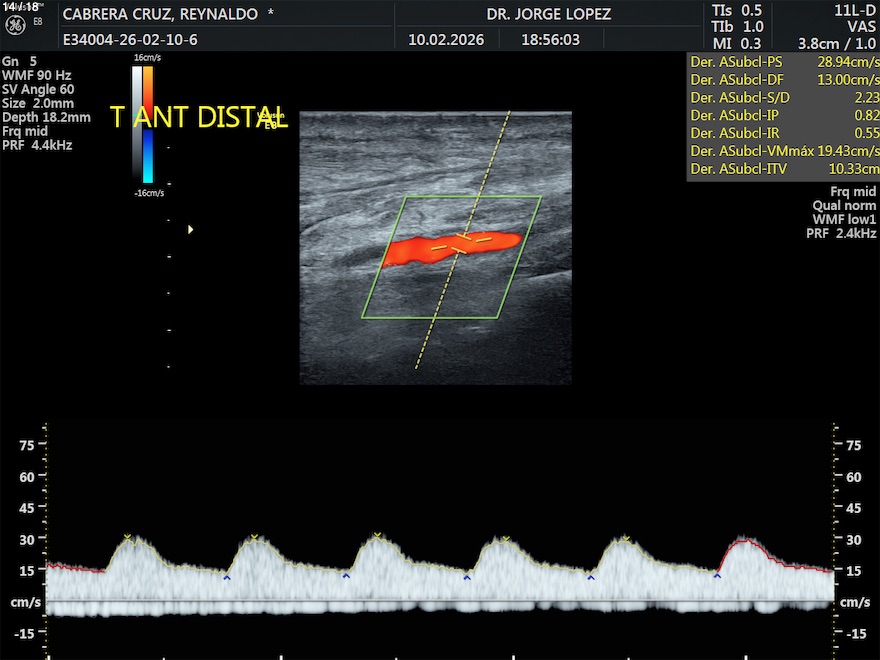This screenshot has height=660, width=880.
Task: Click the spectral Doppler baseline
Action: (440, 601)
